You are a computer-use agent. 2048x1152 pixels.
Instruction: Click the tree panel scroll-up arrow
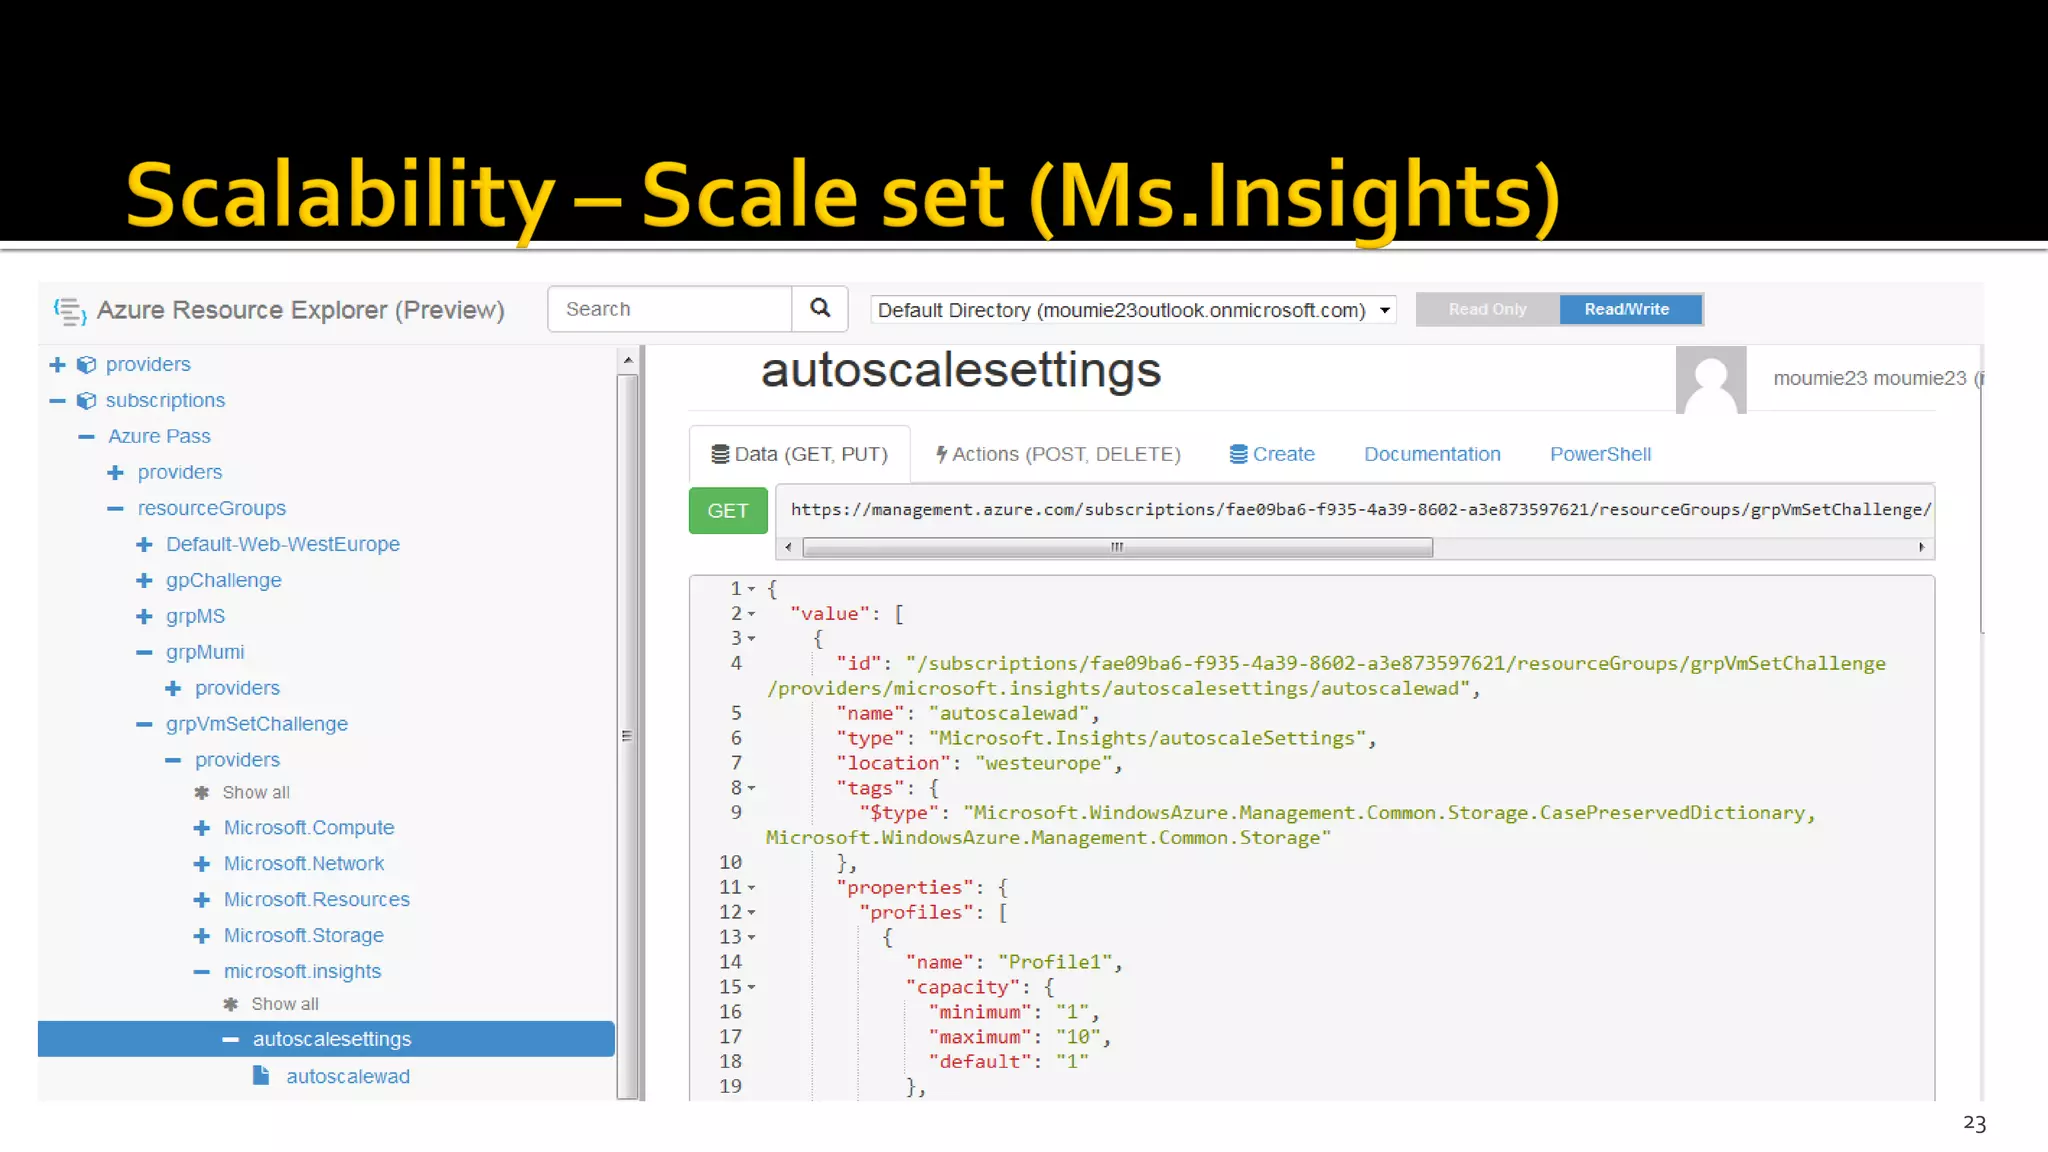628,360
